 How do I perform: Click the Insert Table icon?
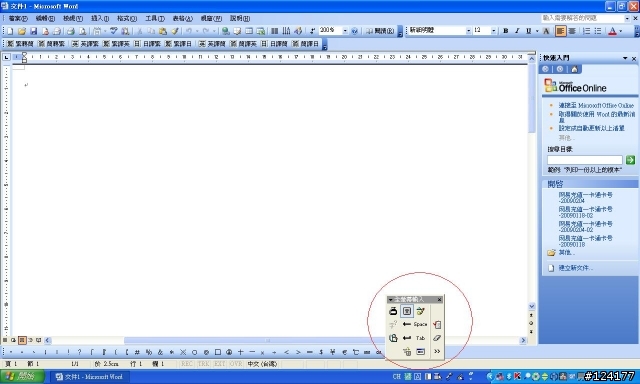click(x=249, y=31)
